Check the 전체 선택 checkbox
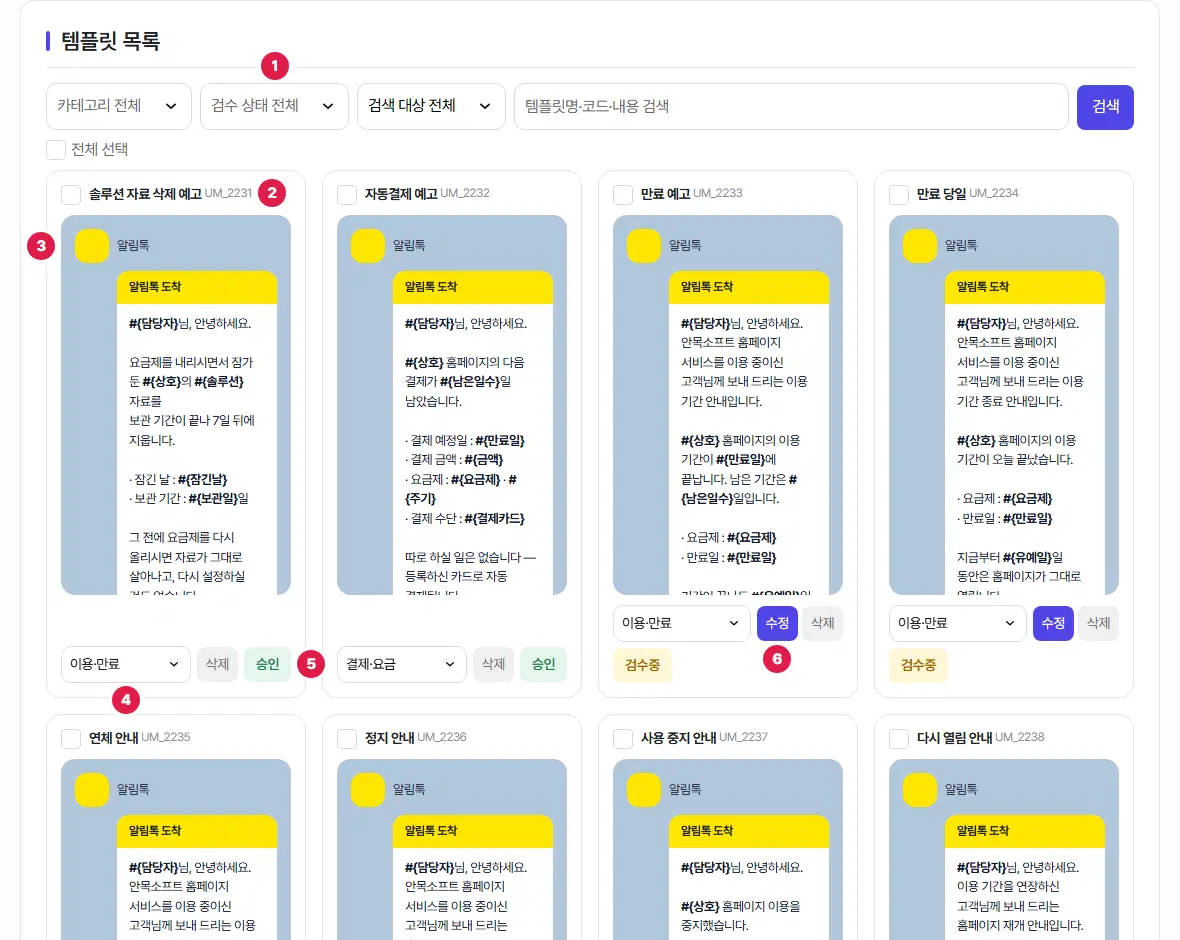The image size is (1180, 940). click(x=56, y=149)
